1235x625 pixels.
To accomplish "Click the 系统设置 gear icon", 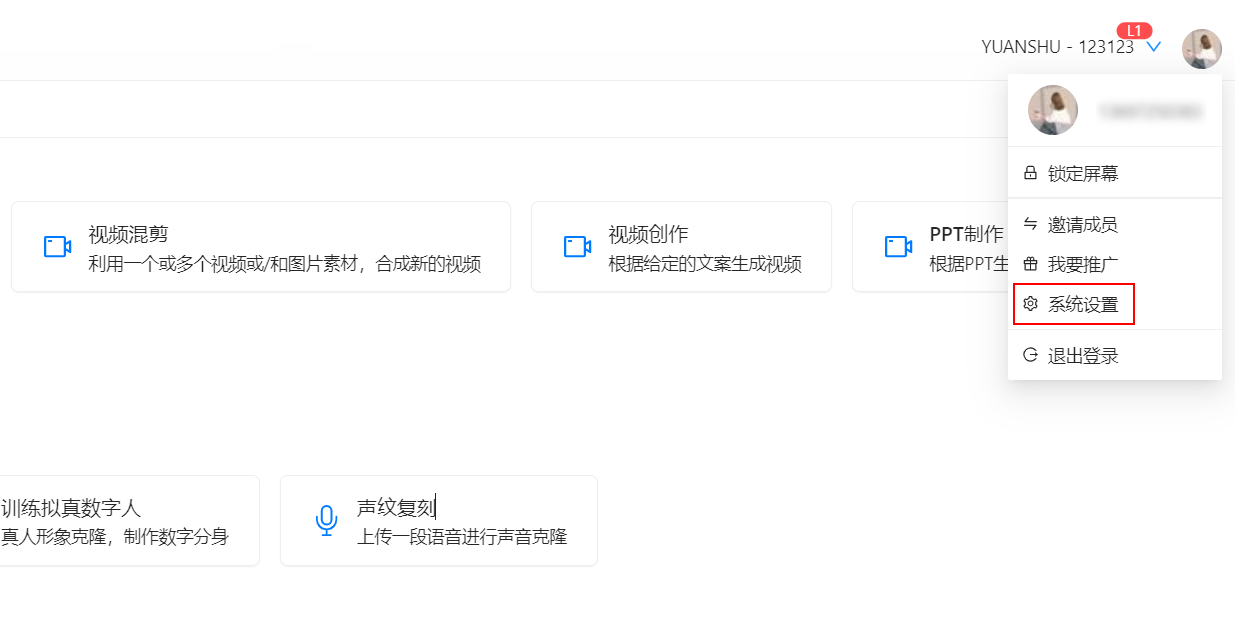I will coord(1030,304).
